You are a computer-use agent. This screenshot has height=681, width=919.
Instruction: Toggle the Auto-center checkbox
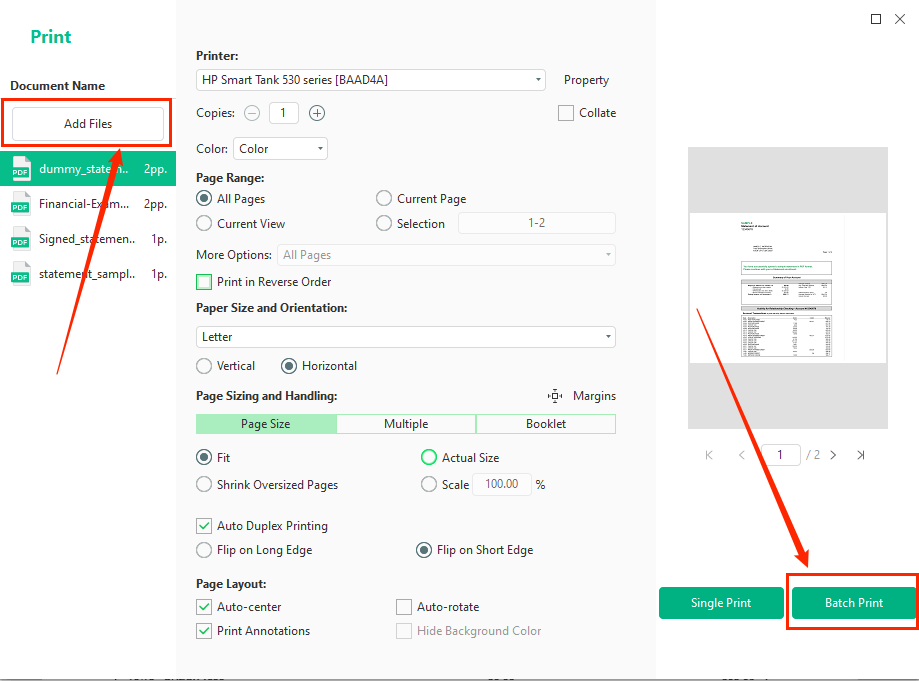coord(204,607)
